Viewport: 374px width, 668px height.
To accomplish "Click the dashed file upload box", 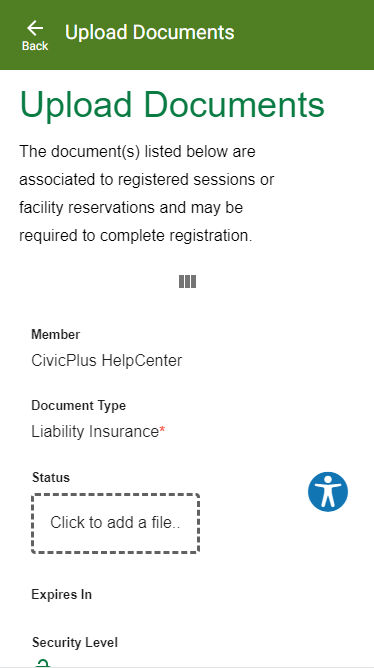I will [x=115, y=523].
